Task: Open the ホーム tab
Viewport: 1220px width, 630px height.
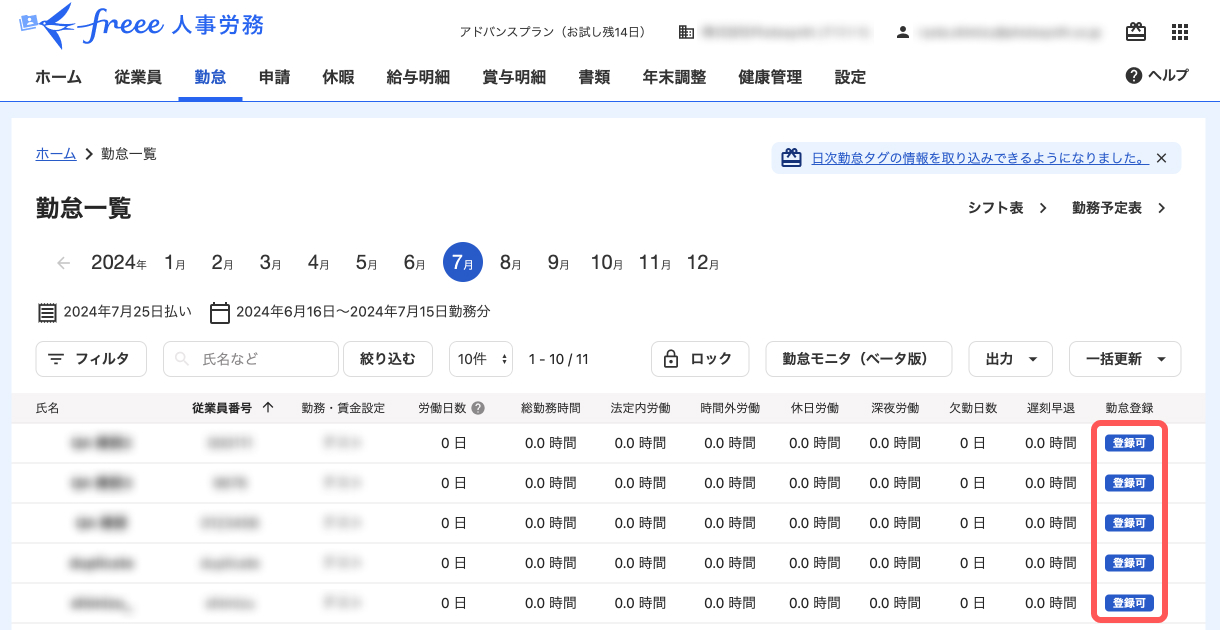Action: 59,77
